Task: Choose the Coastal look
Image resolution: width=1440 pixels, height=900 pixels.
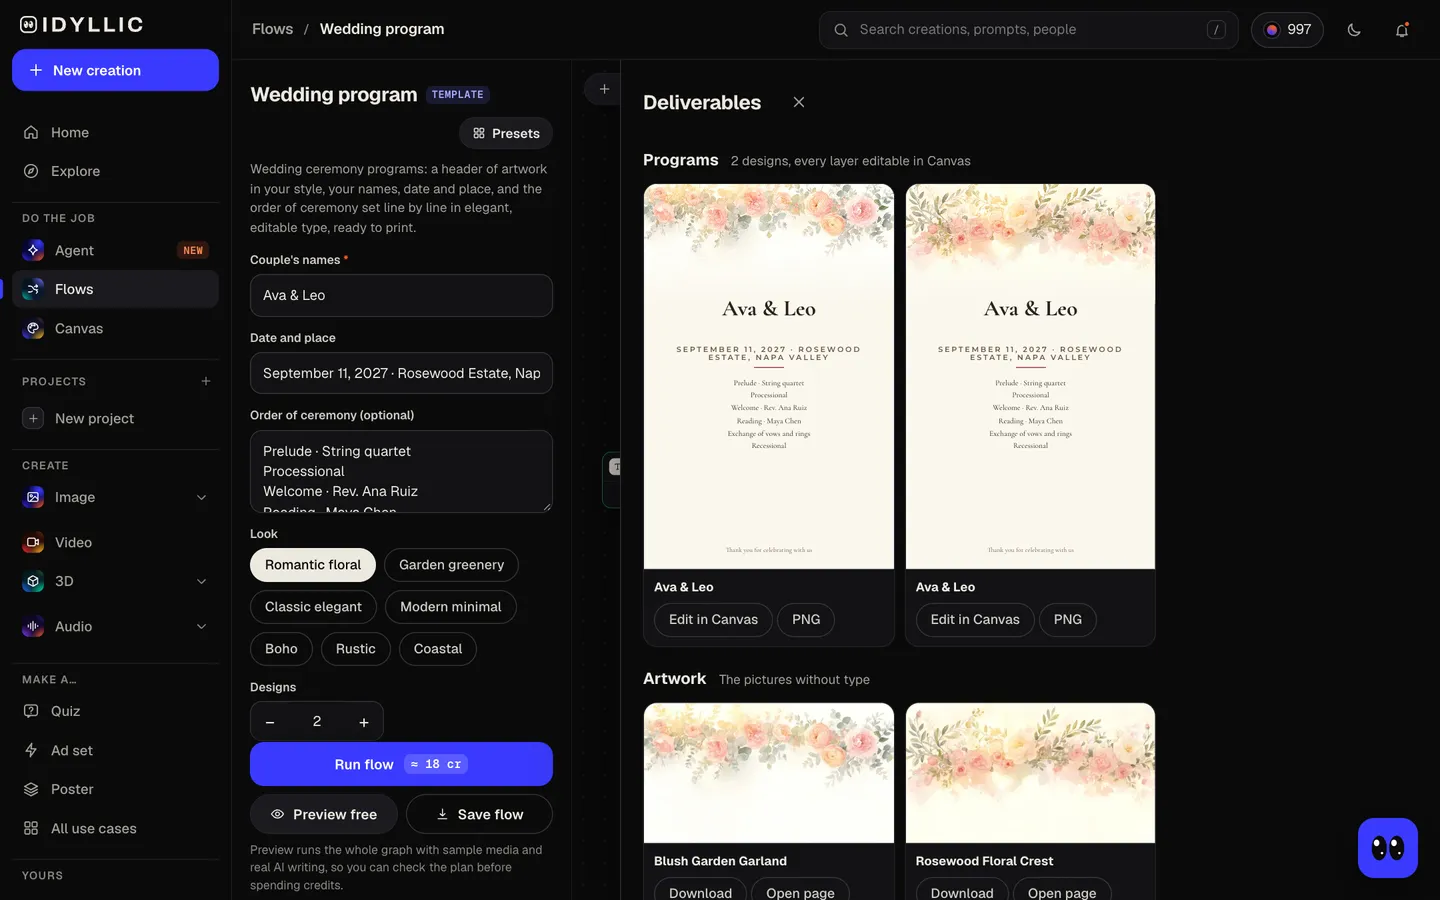Action: [x=438, y=649]
